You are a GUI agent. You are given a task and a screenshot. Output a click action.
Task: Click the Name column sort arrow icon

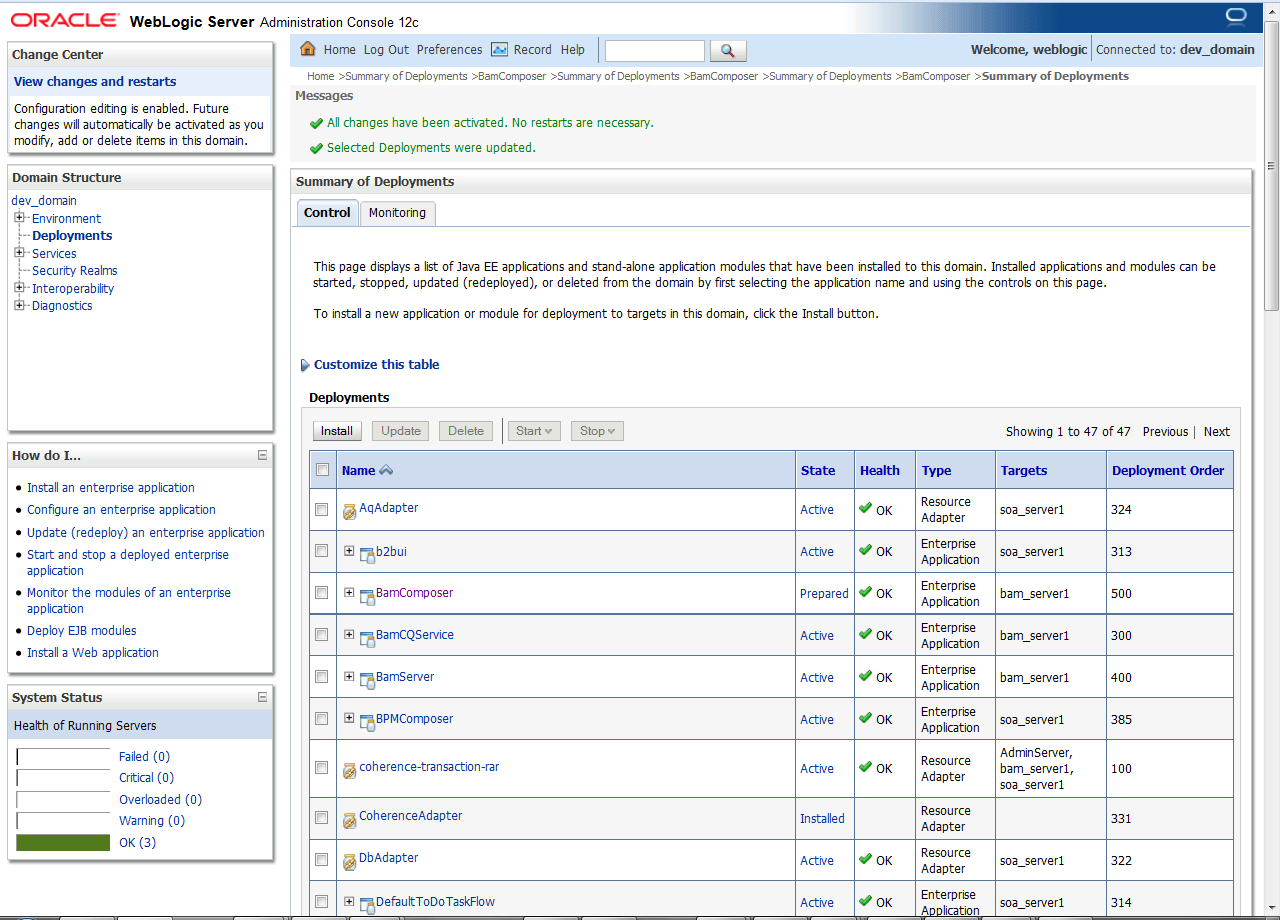386,471
